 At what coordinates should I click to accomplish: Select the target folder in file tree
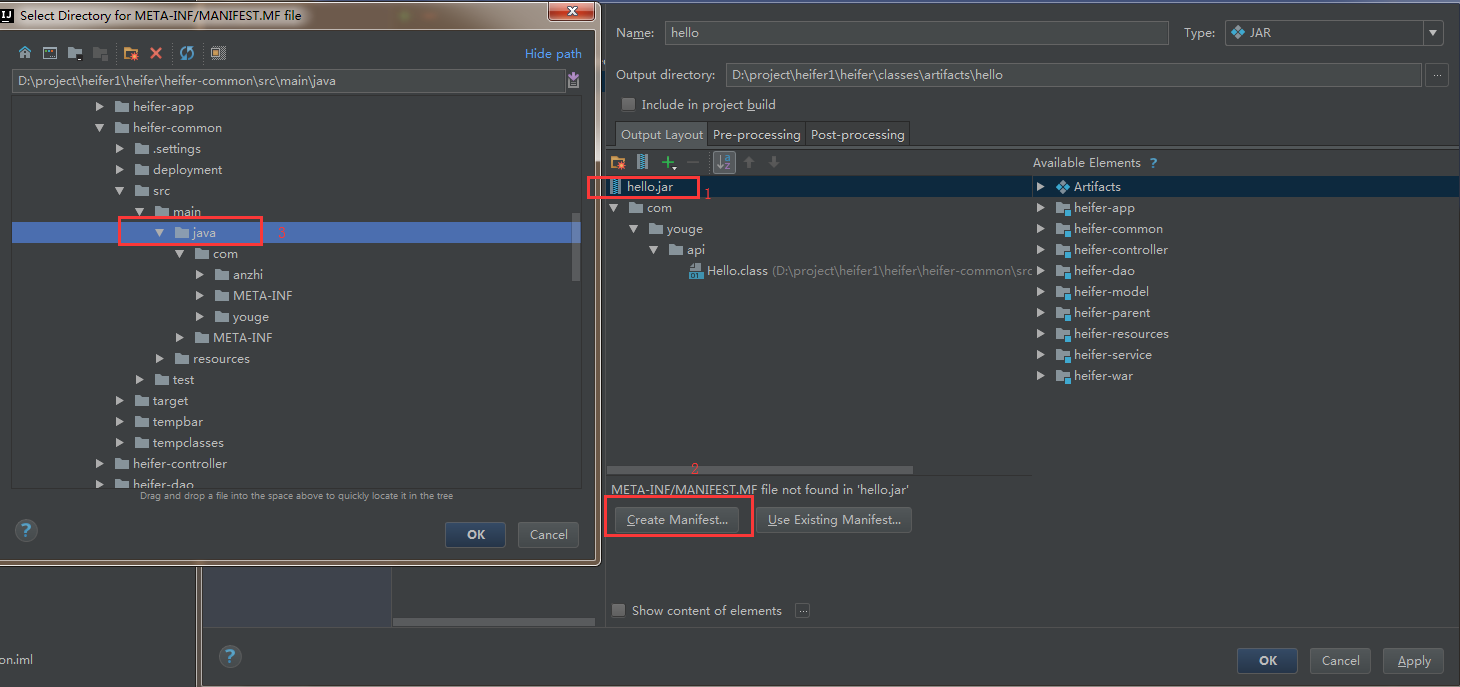coord(170,401)
